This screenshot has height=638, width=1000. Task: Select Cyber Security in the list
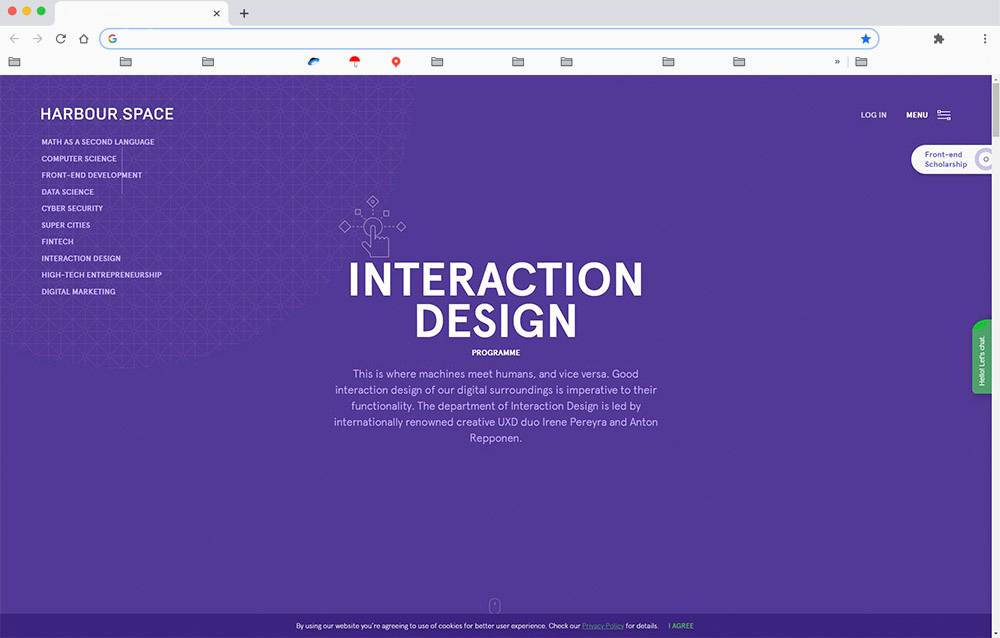[72, 208]
